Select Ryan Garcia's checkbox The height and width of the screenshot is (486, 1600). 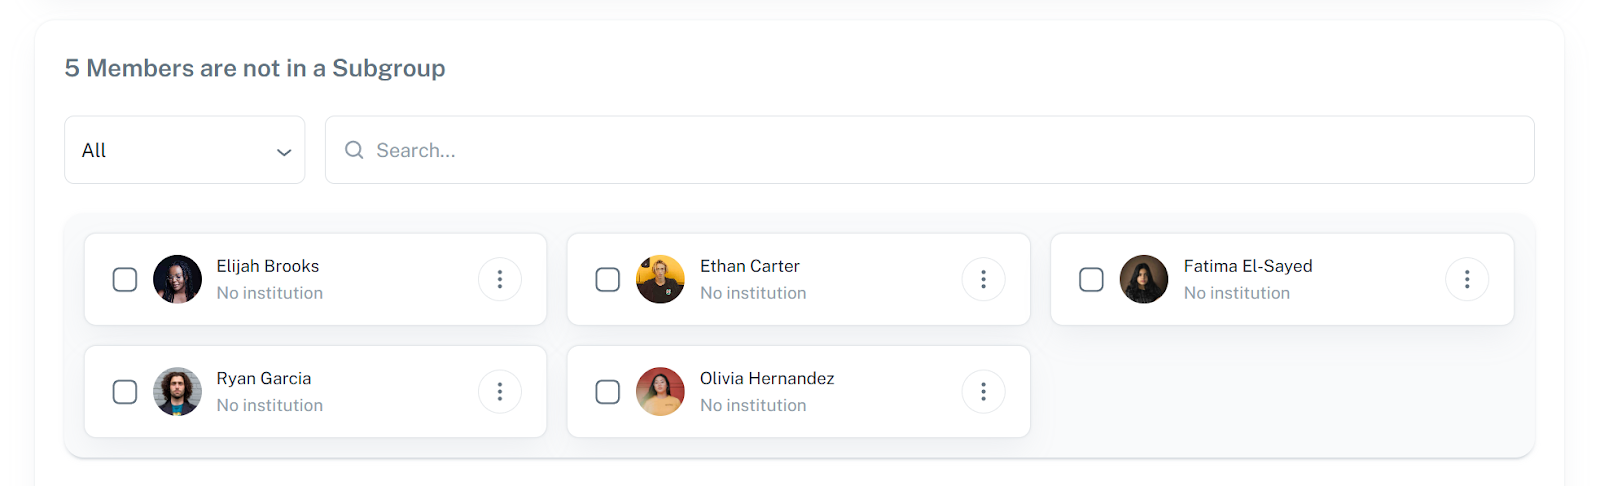pos(125,392)
